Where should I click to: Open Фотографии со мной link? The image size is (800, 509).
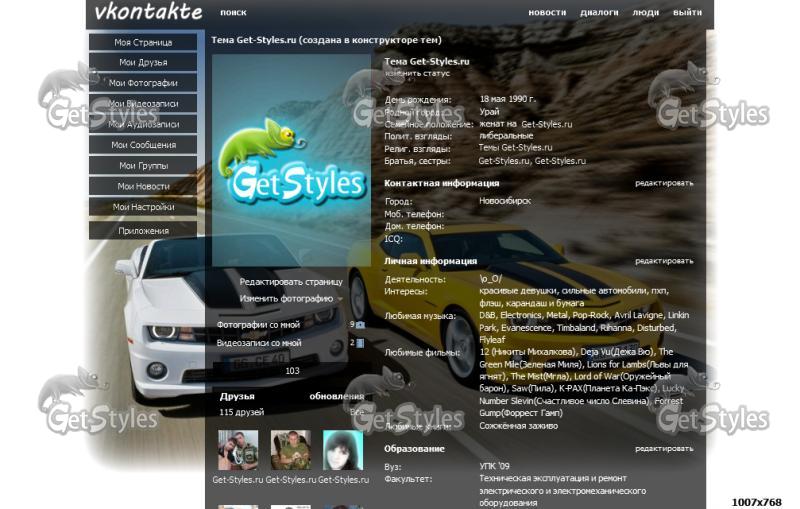(x=258, y=324)
